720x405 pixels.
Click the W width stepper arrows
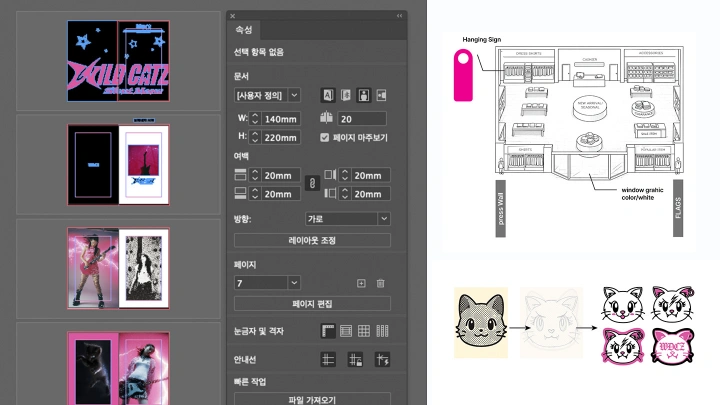(x=255, y=119)
